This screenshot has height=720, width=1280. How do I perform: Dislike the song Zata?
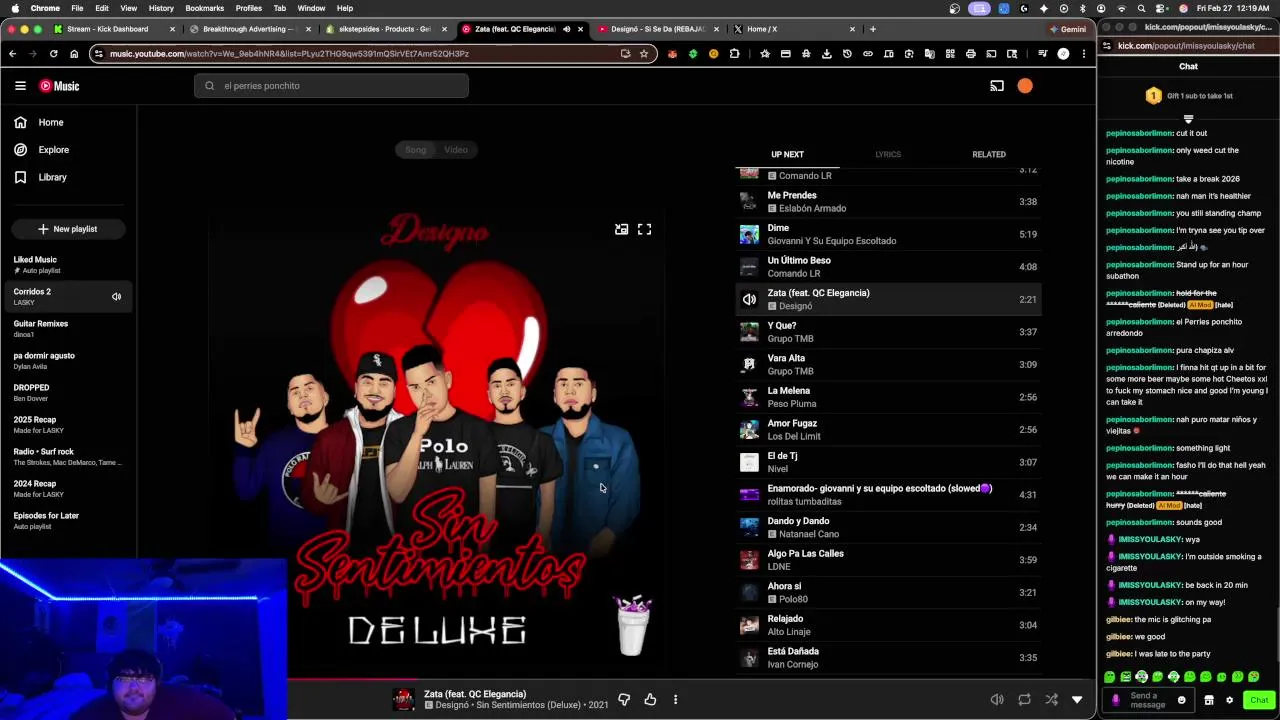[x=624, y=700]
